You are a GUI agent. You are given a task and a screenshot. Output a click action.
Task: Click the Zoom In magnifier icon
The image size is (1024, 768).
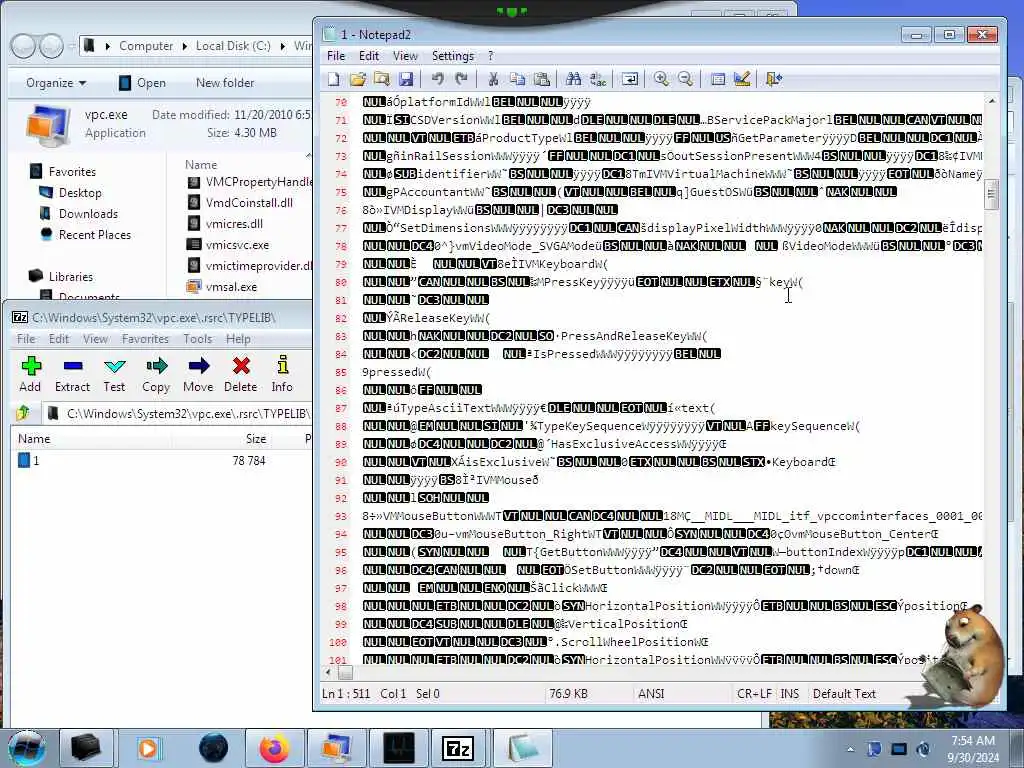point(661,79)
